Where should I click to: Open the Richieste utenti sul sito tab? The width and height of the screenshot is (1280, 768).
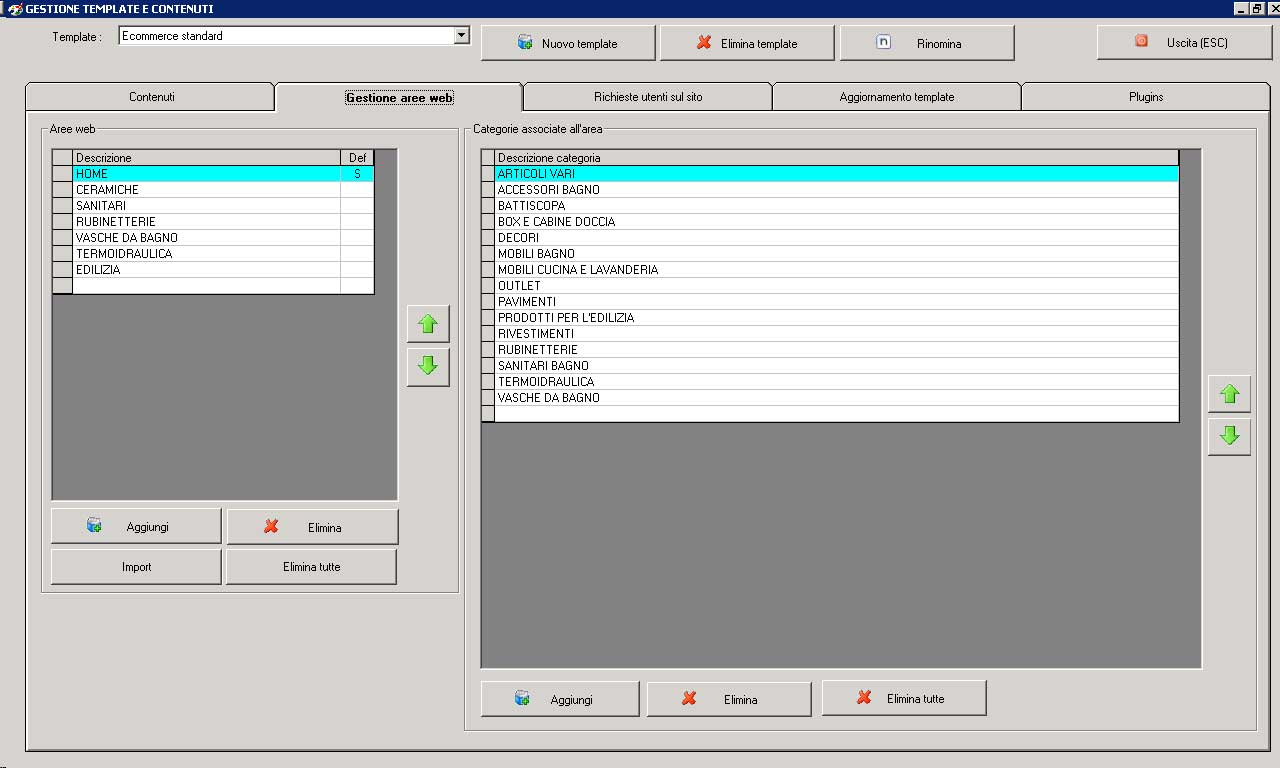(x=648, y=97)
